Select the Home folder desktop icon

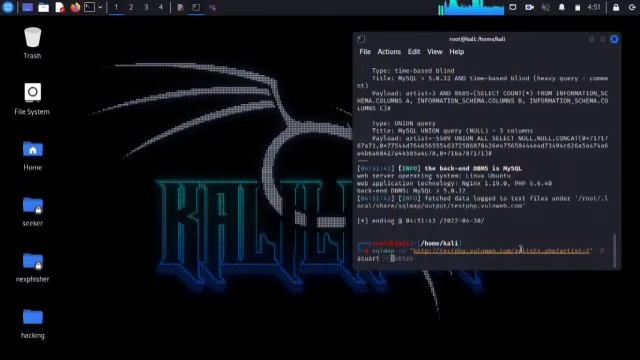[x=32, y=156]
